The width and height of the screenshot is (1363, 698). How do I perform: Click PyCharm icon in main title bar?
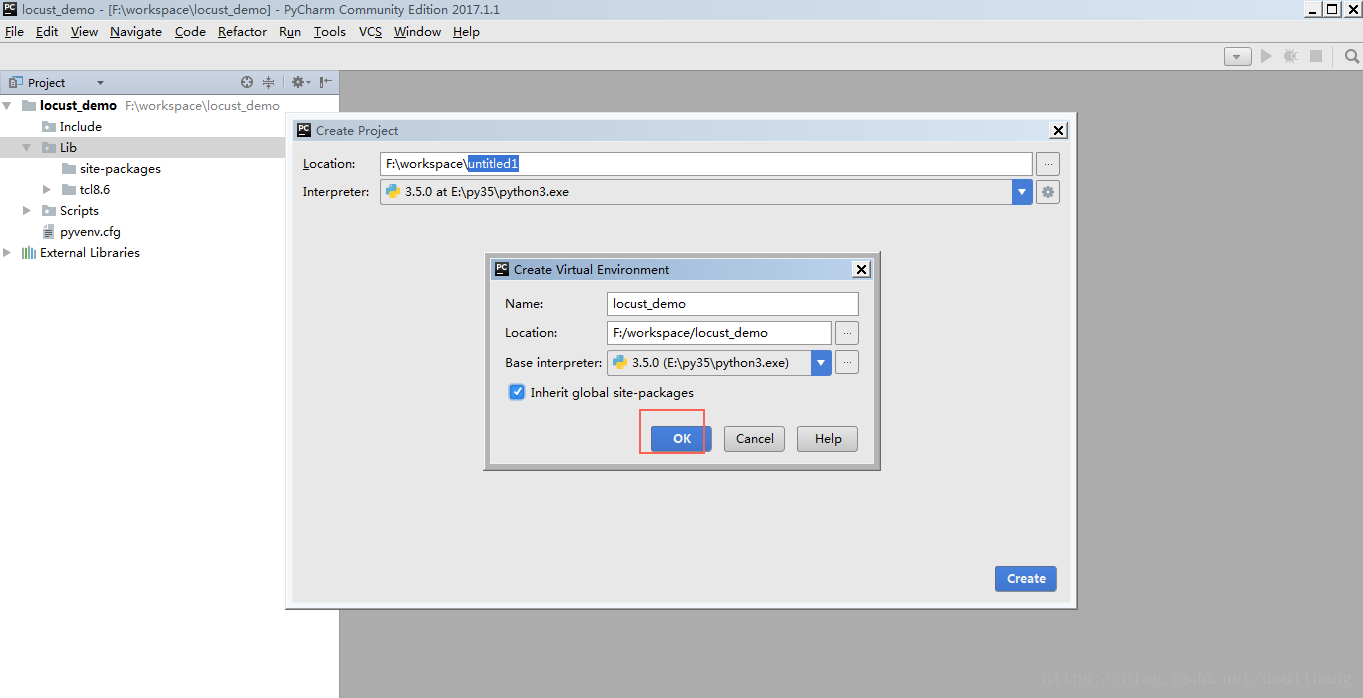pos(10,9)
